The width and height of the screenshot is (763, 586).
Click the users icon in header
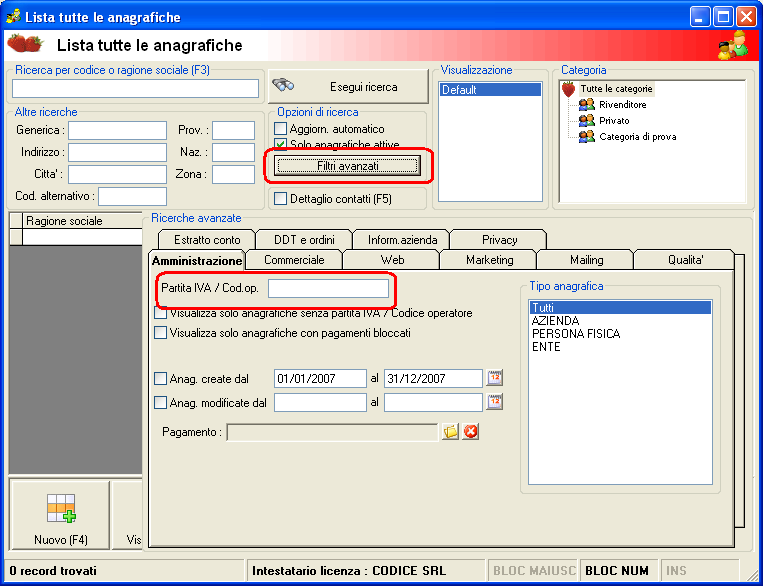coord(733,45)
